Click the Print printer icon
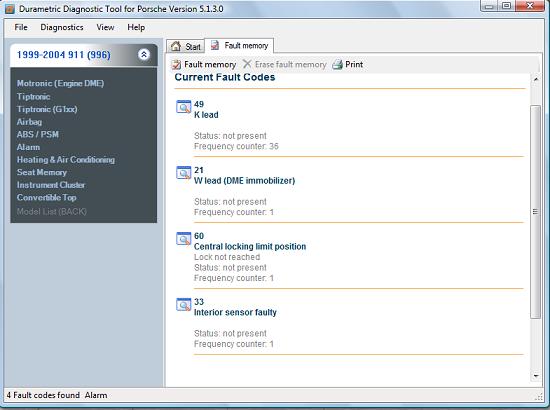This screenshot has height=410, width=550. [337, 65]
